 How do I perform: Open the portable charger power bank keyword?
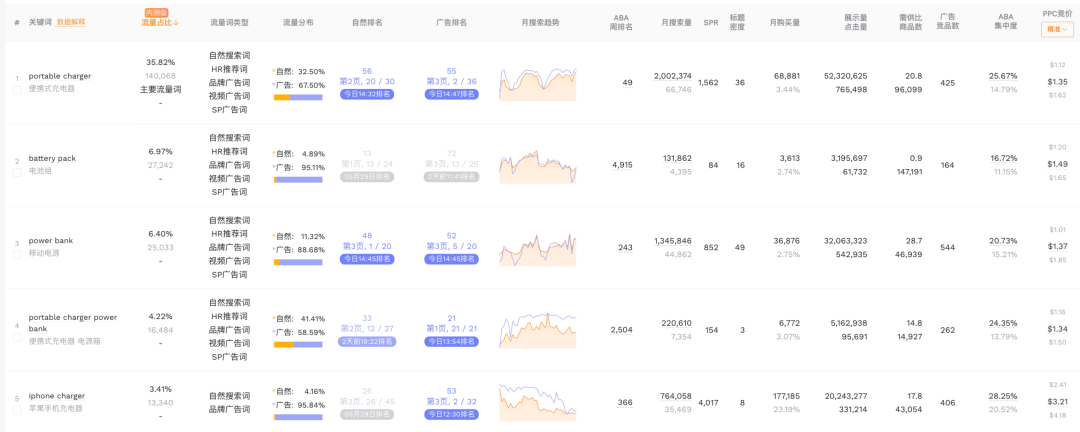click(72, 323)
